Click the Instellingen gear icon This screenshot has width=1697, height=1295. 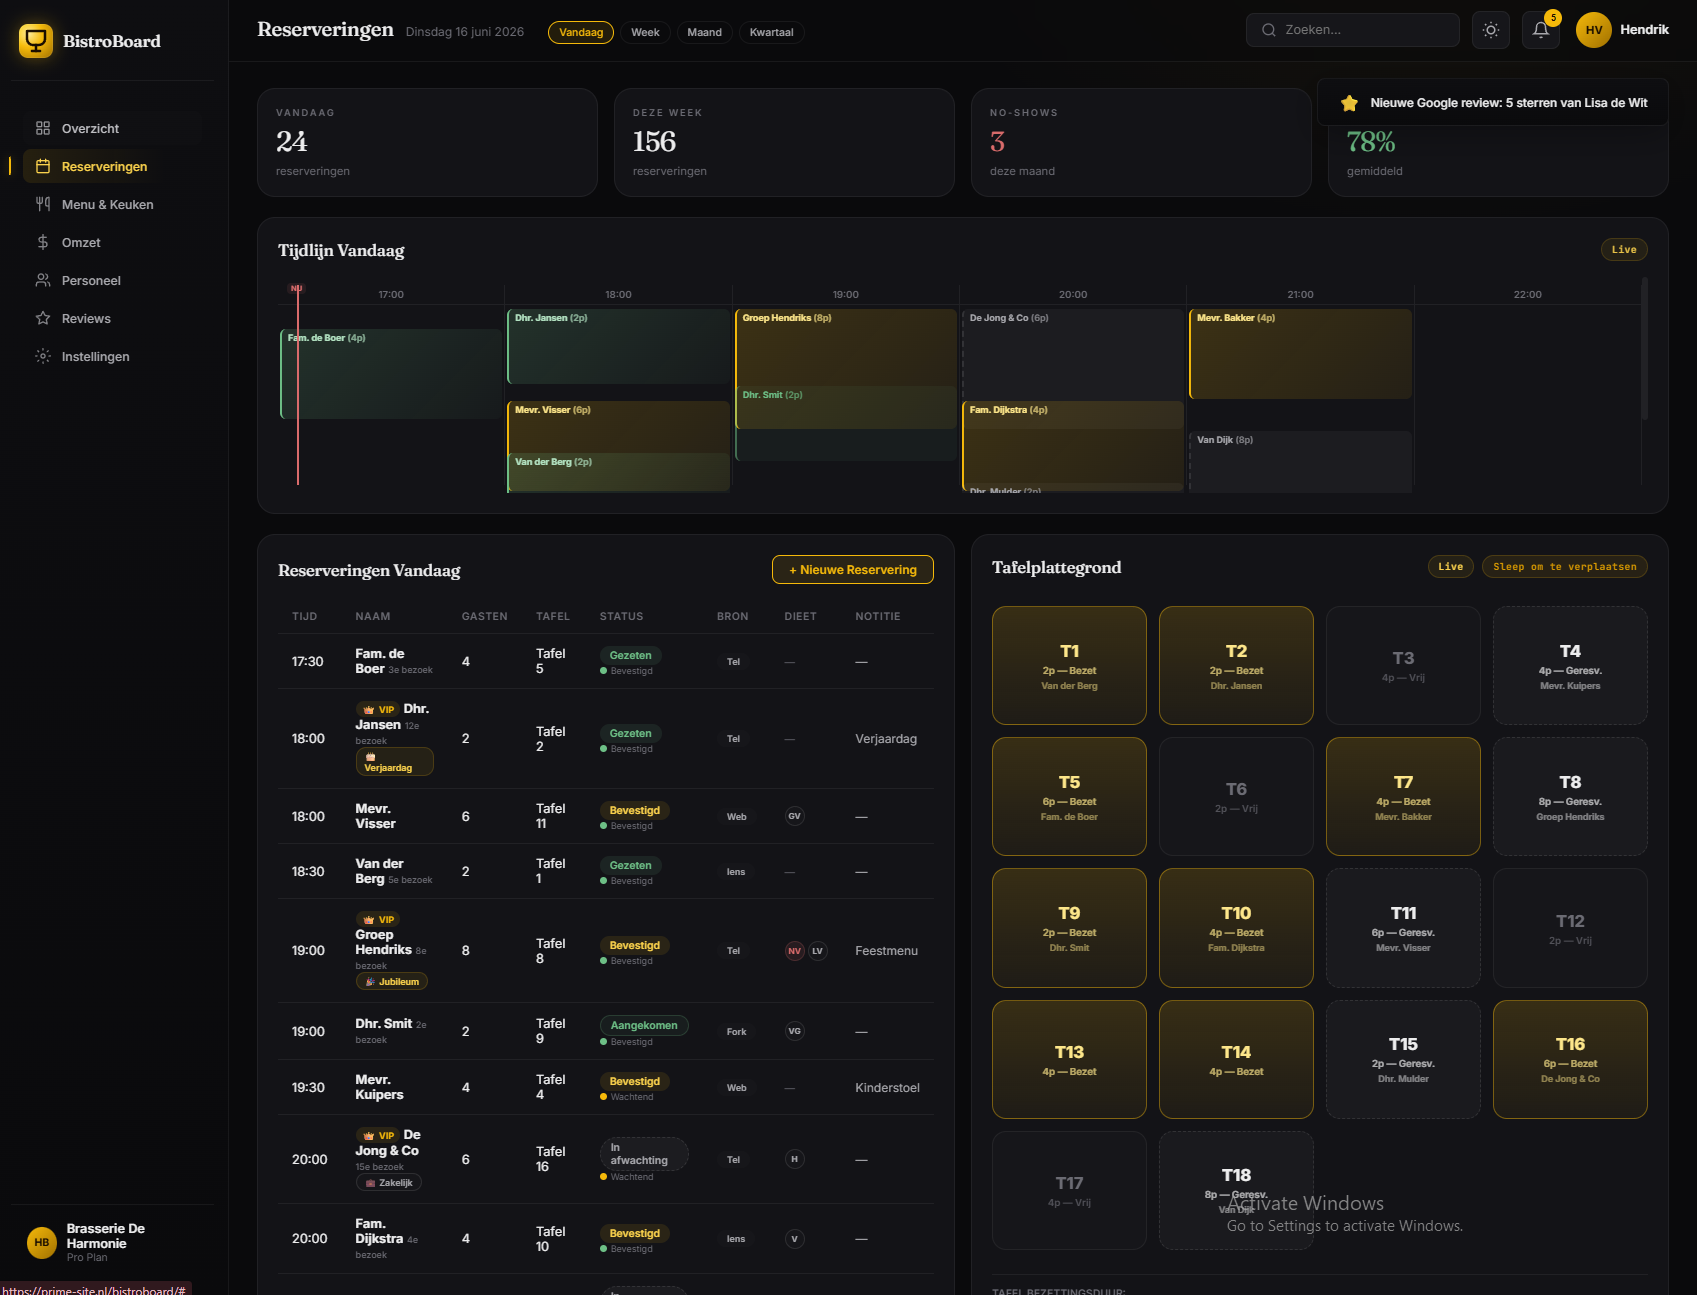(43, 356)
